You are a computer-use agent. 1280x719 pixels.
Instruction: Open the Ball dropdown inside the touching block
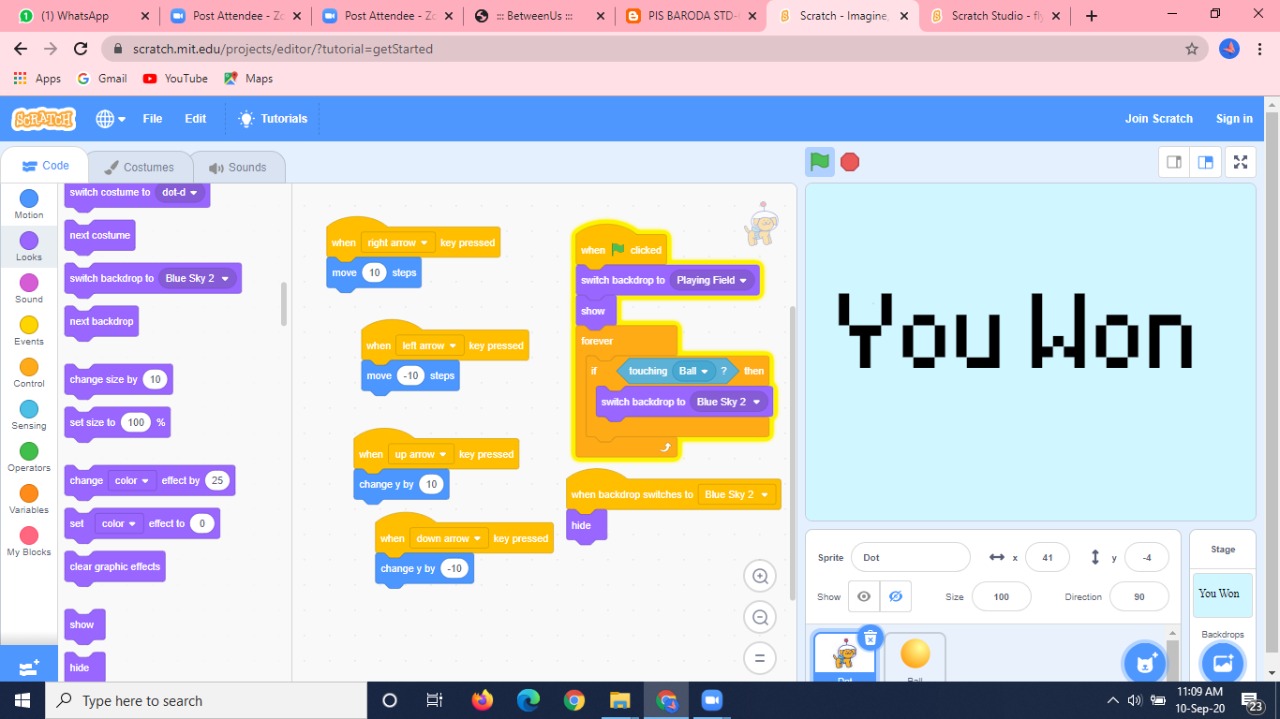pos(695,370)
